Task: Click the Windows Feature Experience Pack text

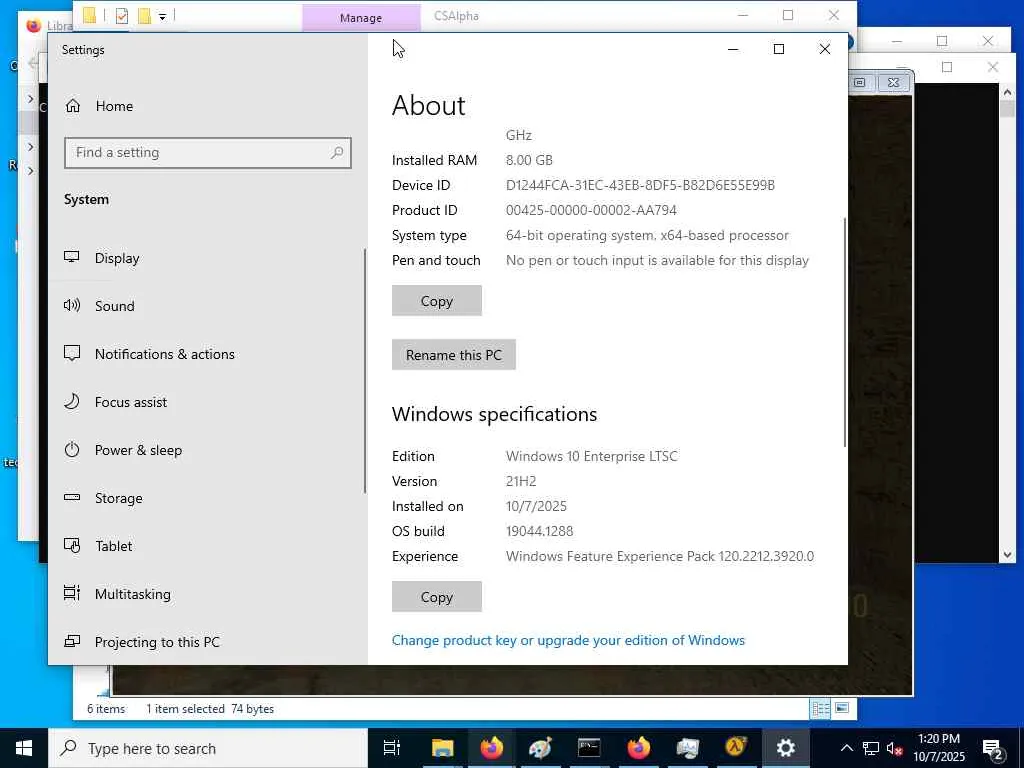Action: pos(660,556)
